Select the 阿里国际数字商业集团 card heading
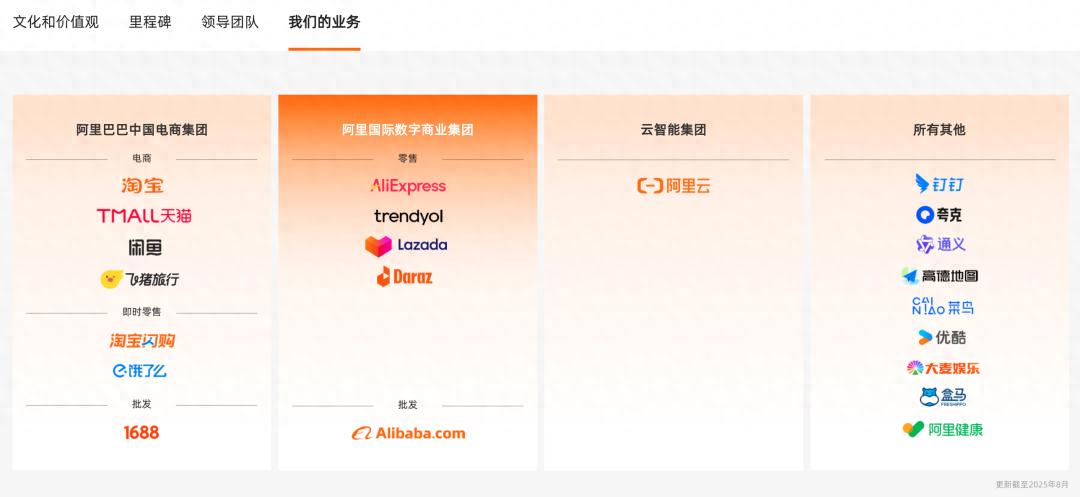The width and height of the screenshot is (1080, 497). (x=408, y=130)
